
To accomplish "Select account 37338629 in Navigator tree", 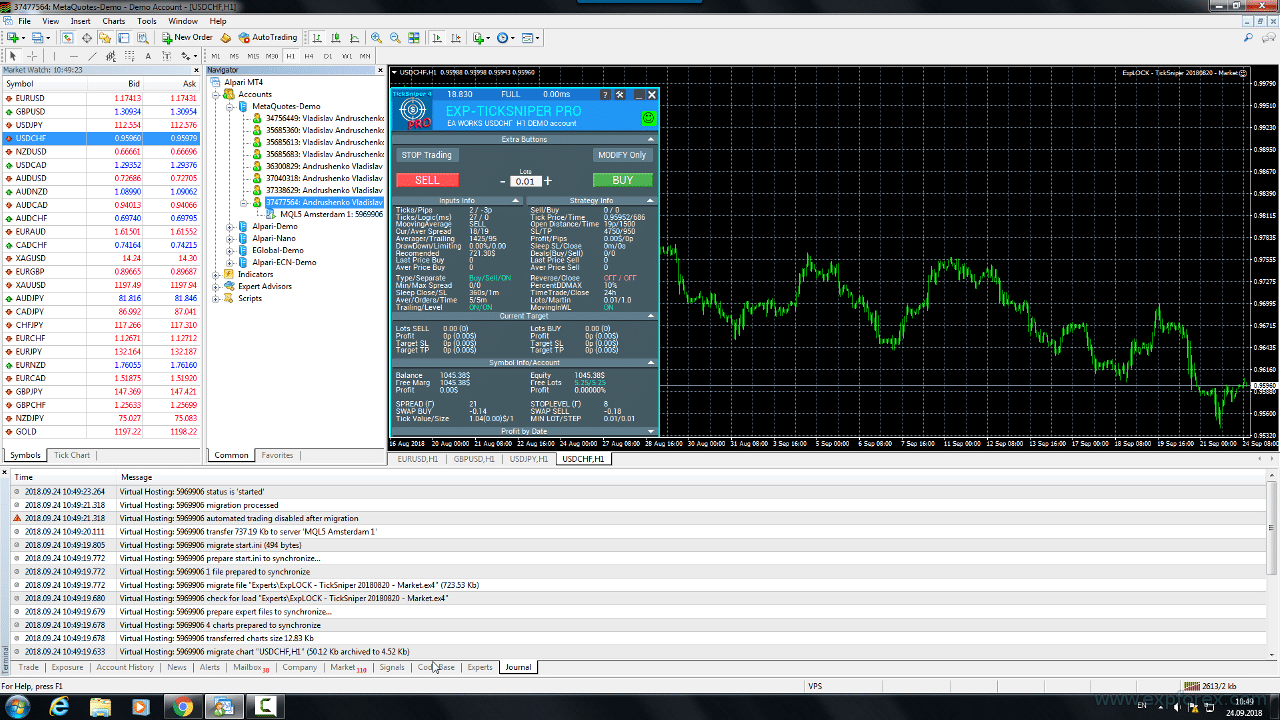I will (x=322, y=190).
